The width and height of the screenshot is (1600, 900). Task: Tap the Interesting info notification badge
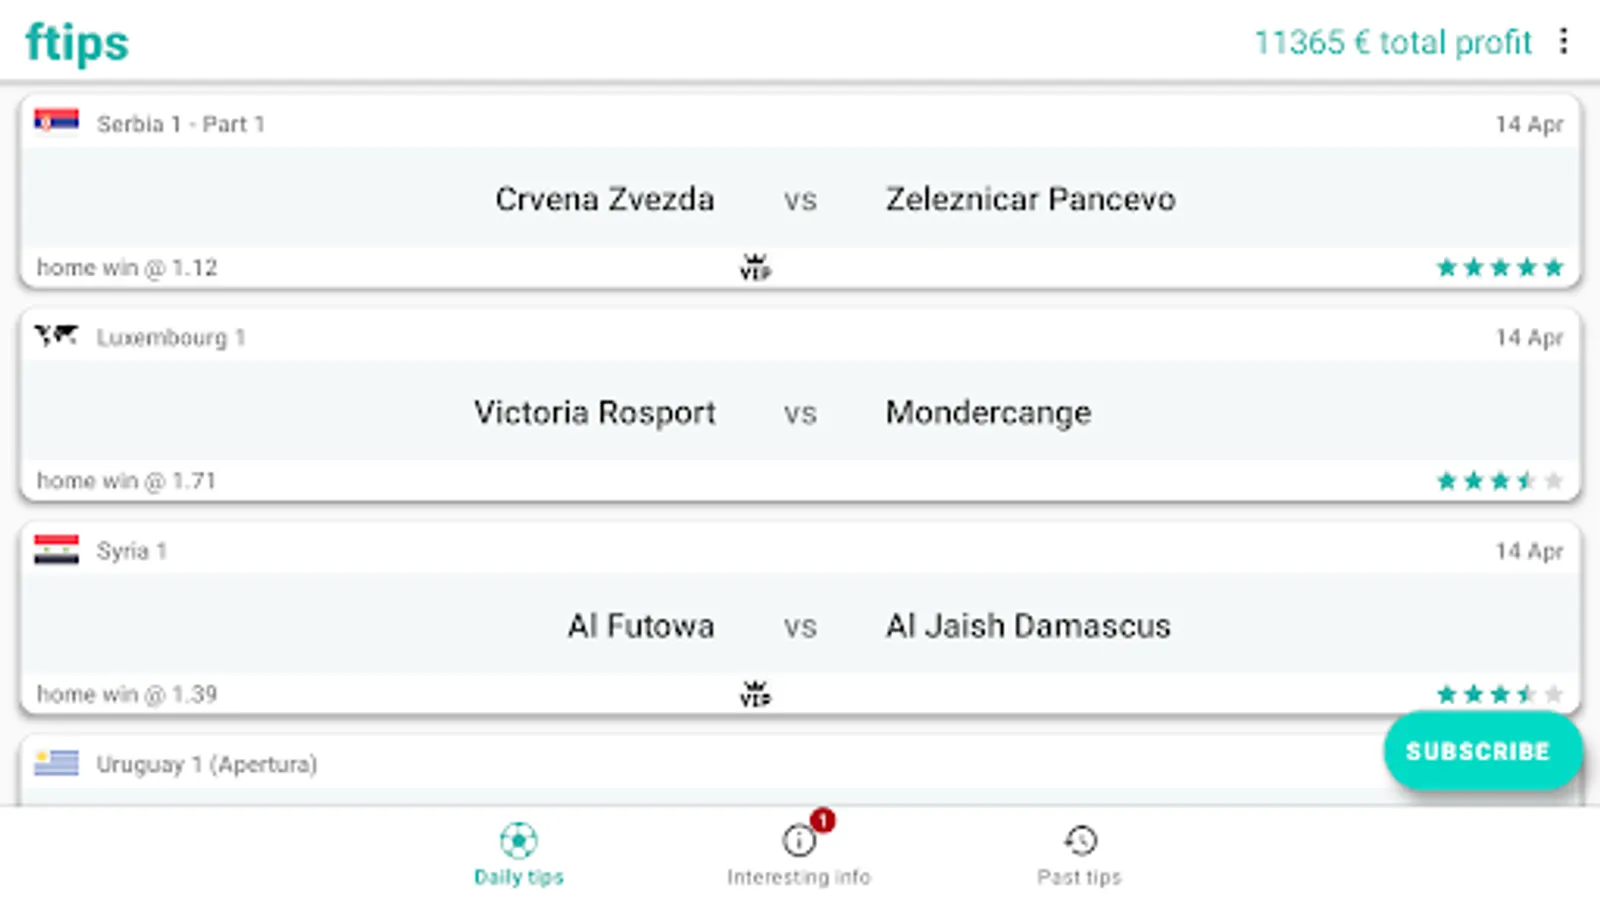(x=822, y=821)
